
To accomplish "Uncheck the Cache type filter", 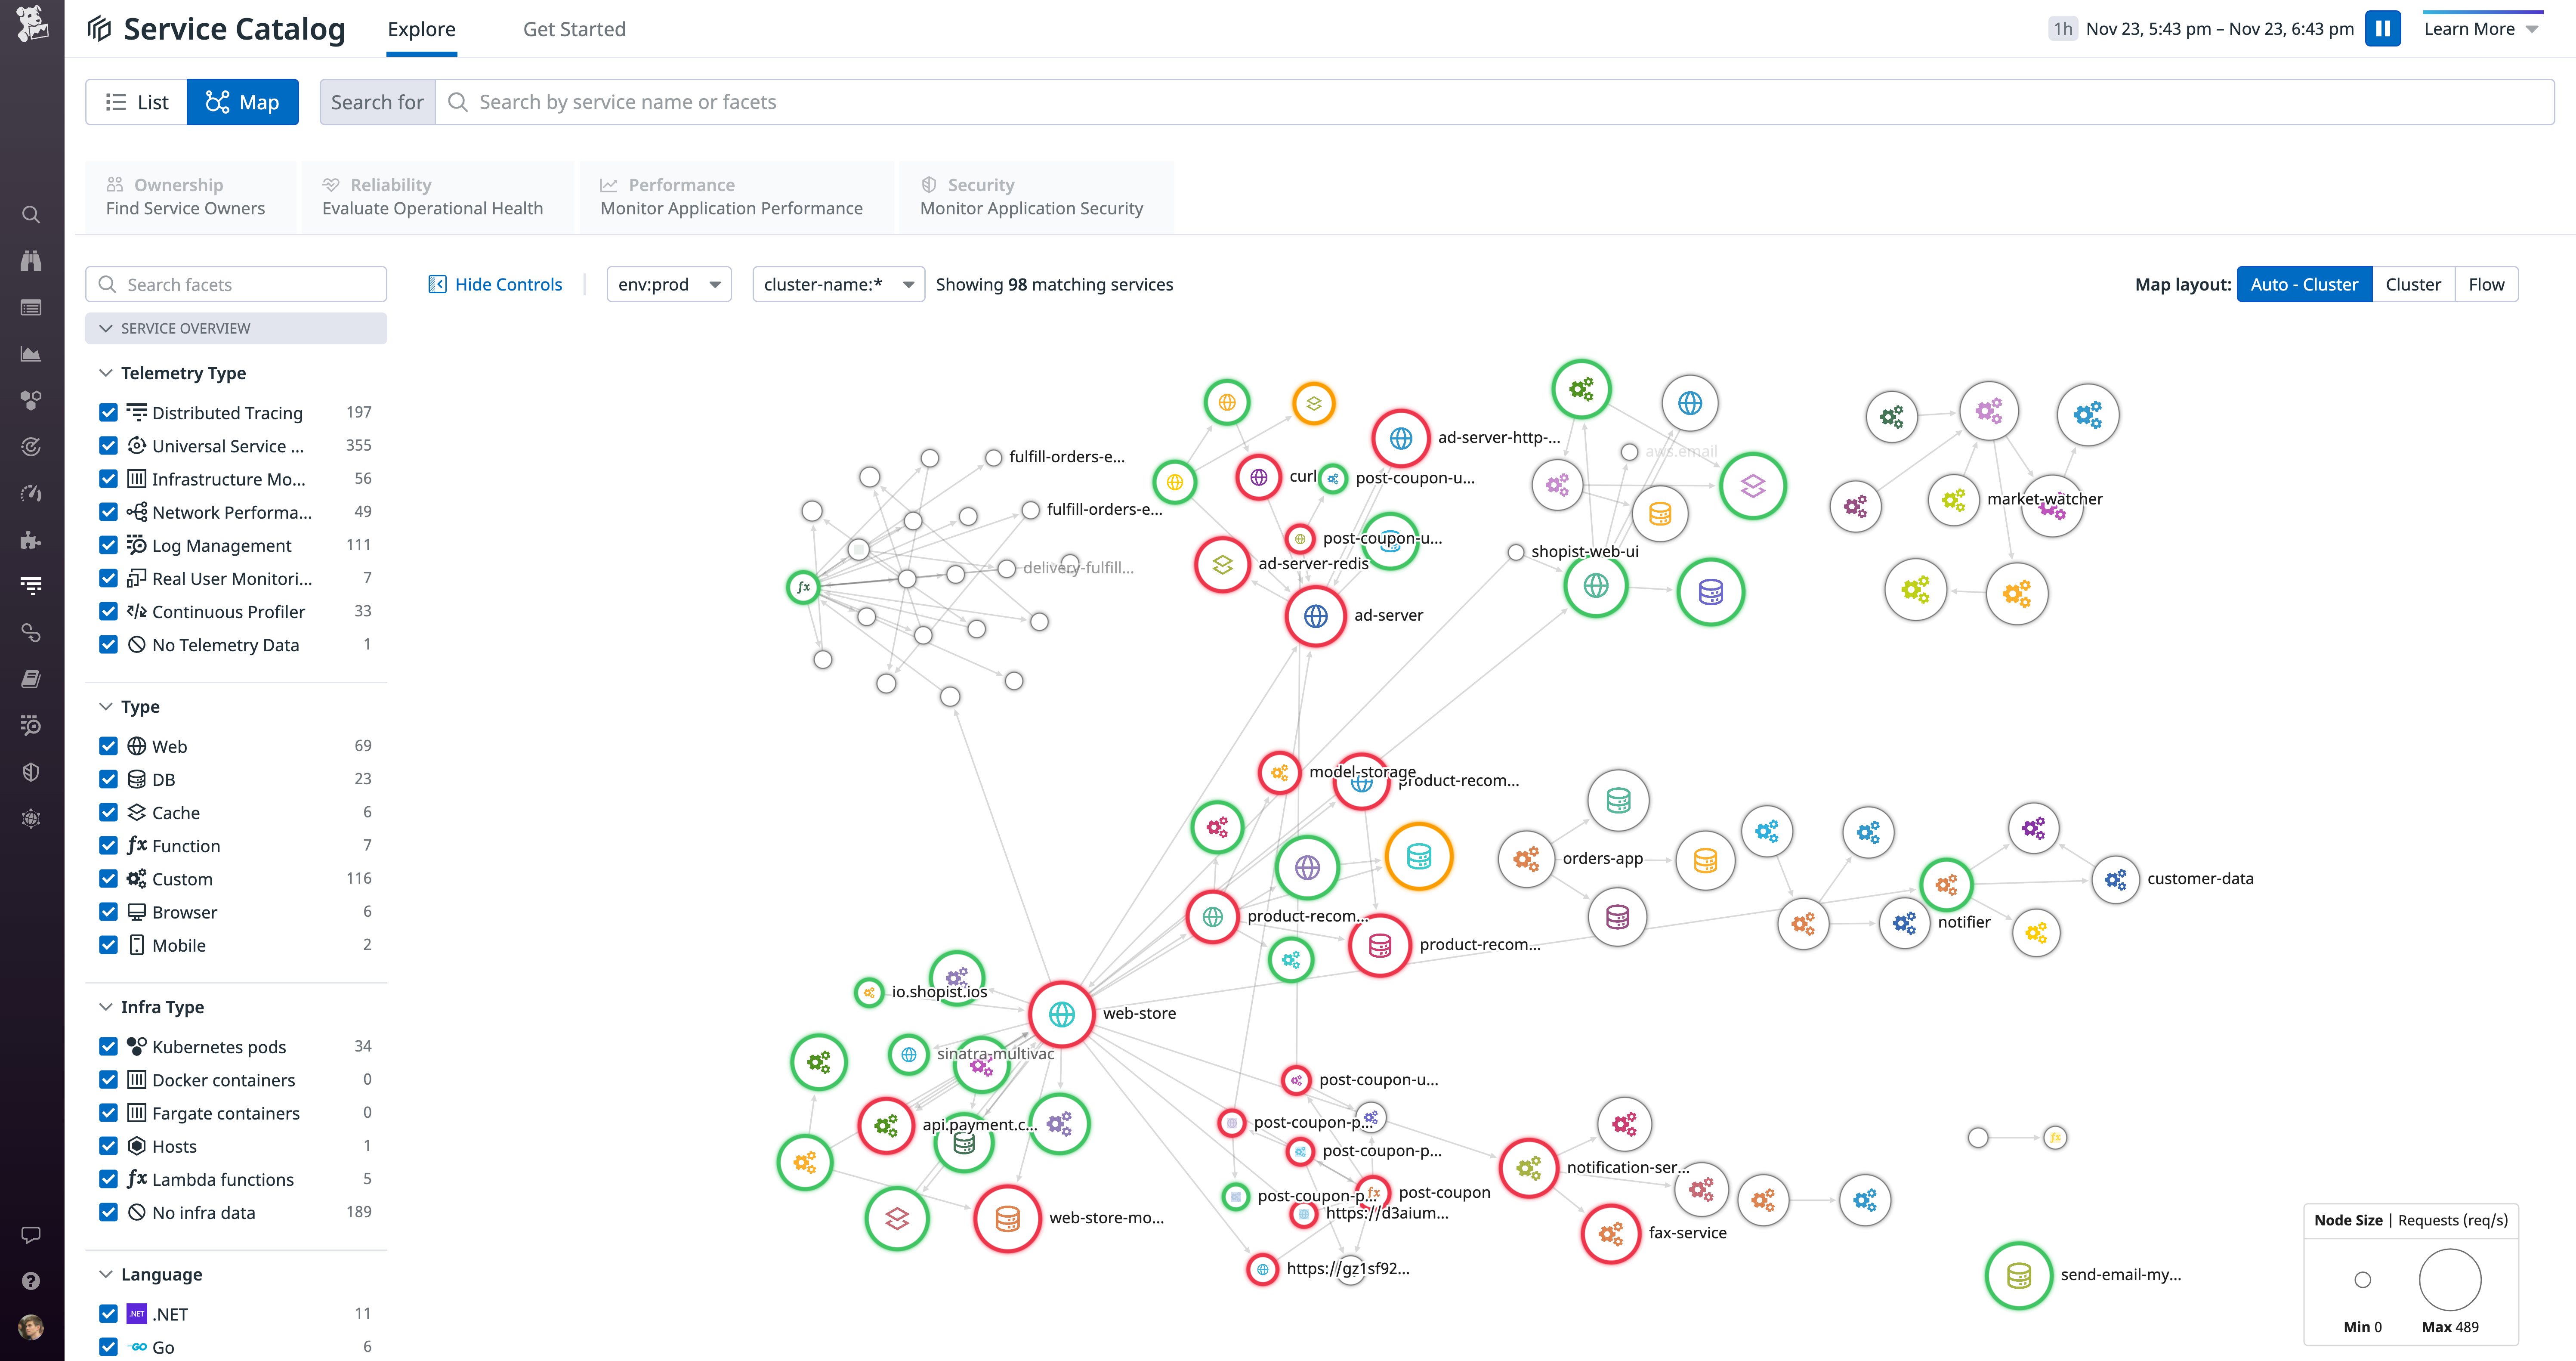I will tap(108, 812).
